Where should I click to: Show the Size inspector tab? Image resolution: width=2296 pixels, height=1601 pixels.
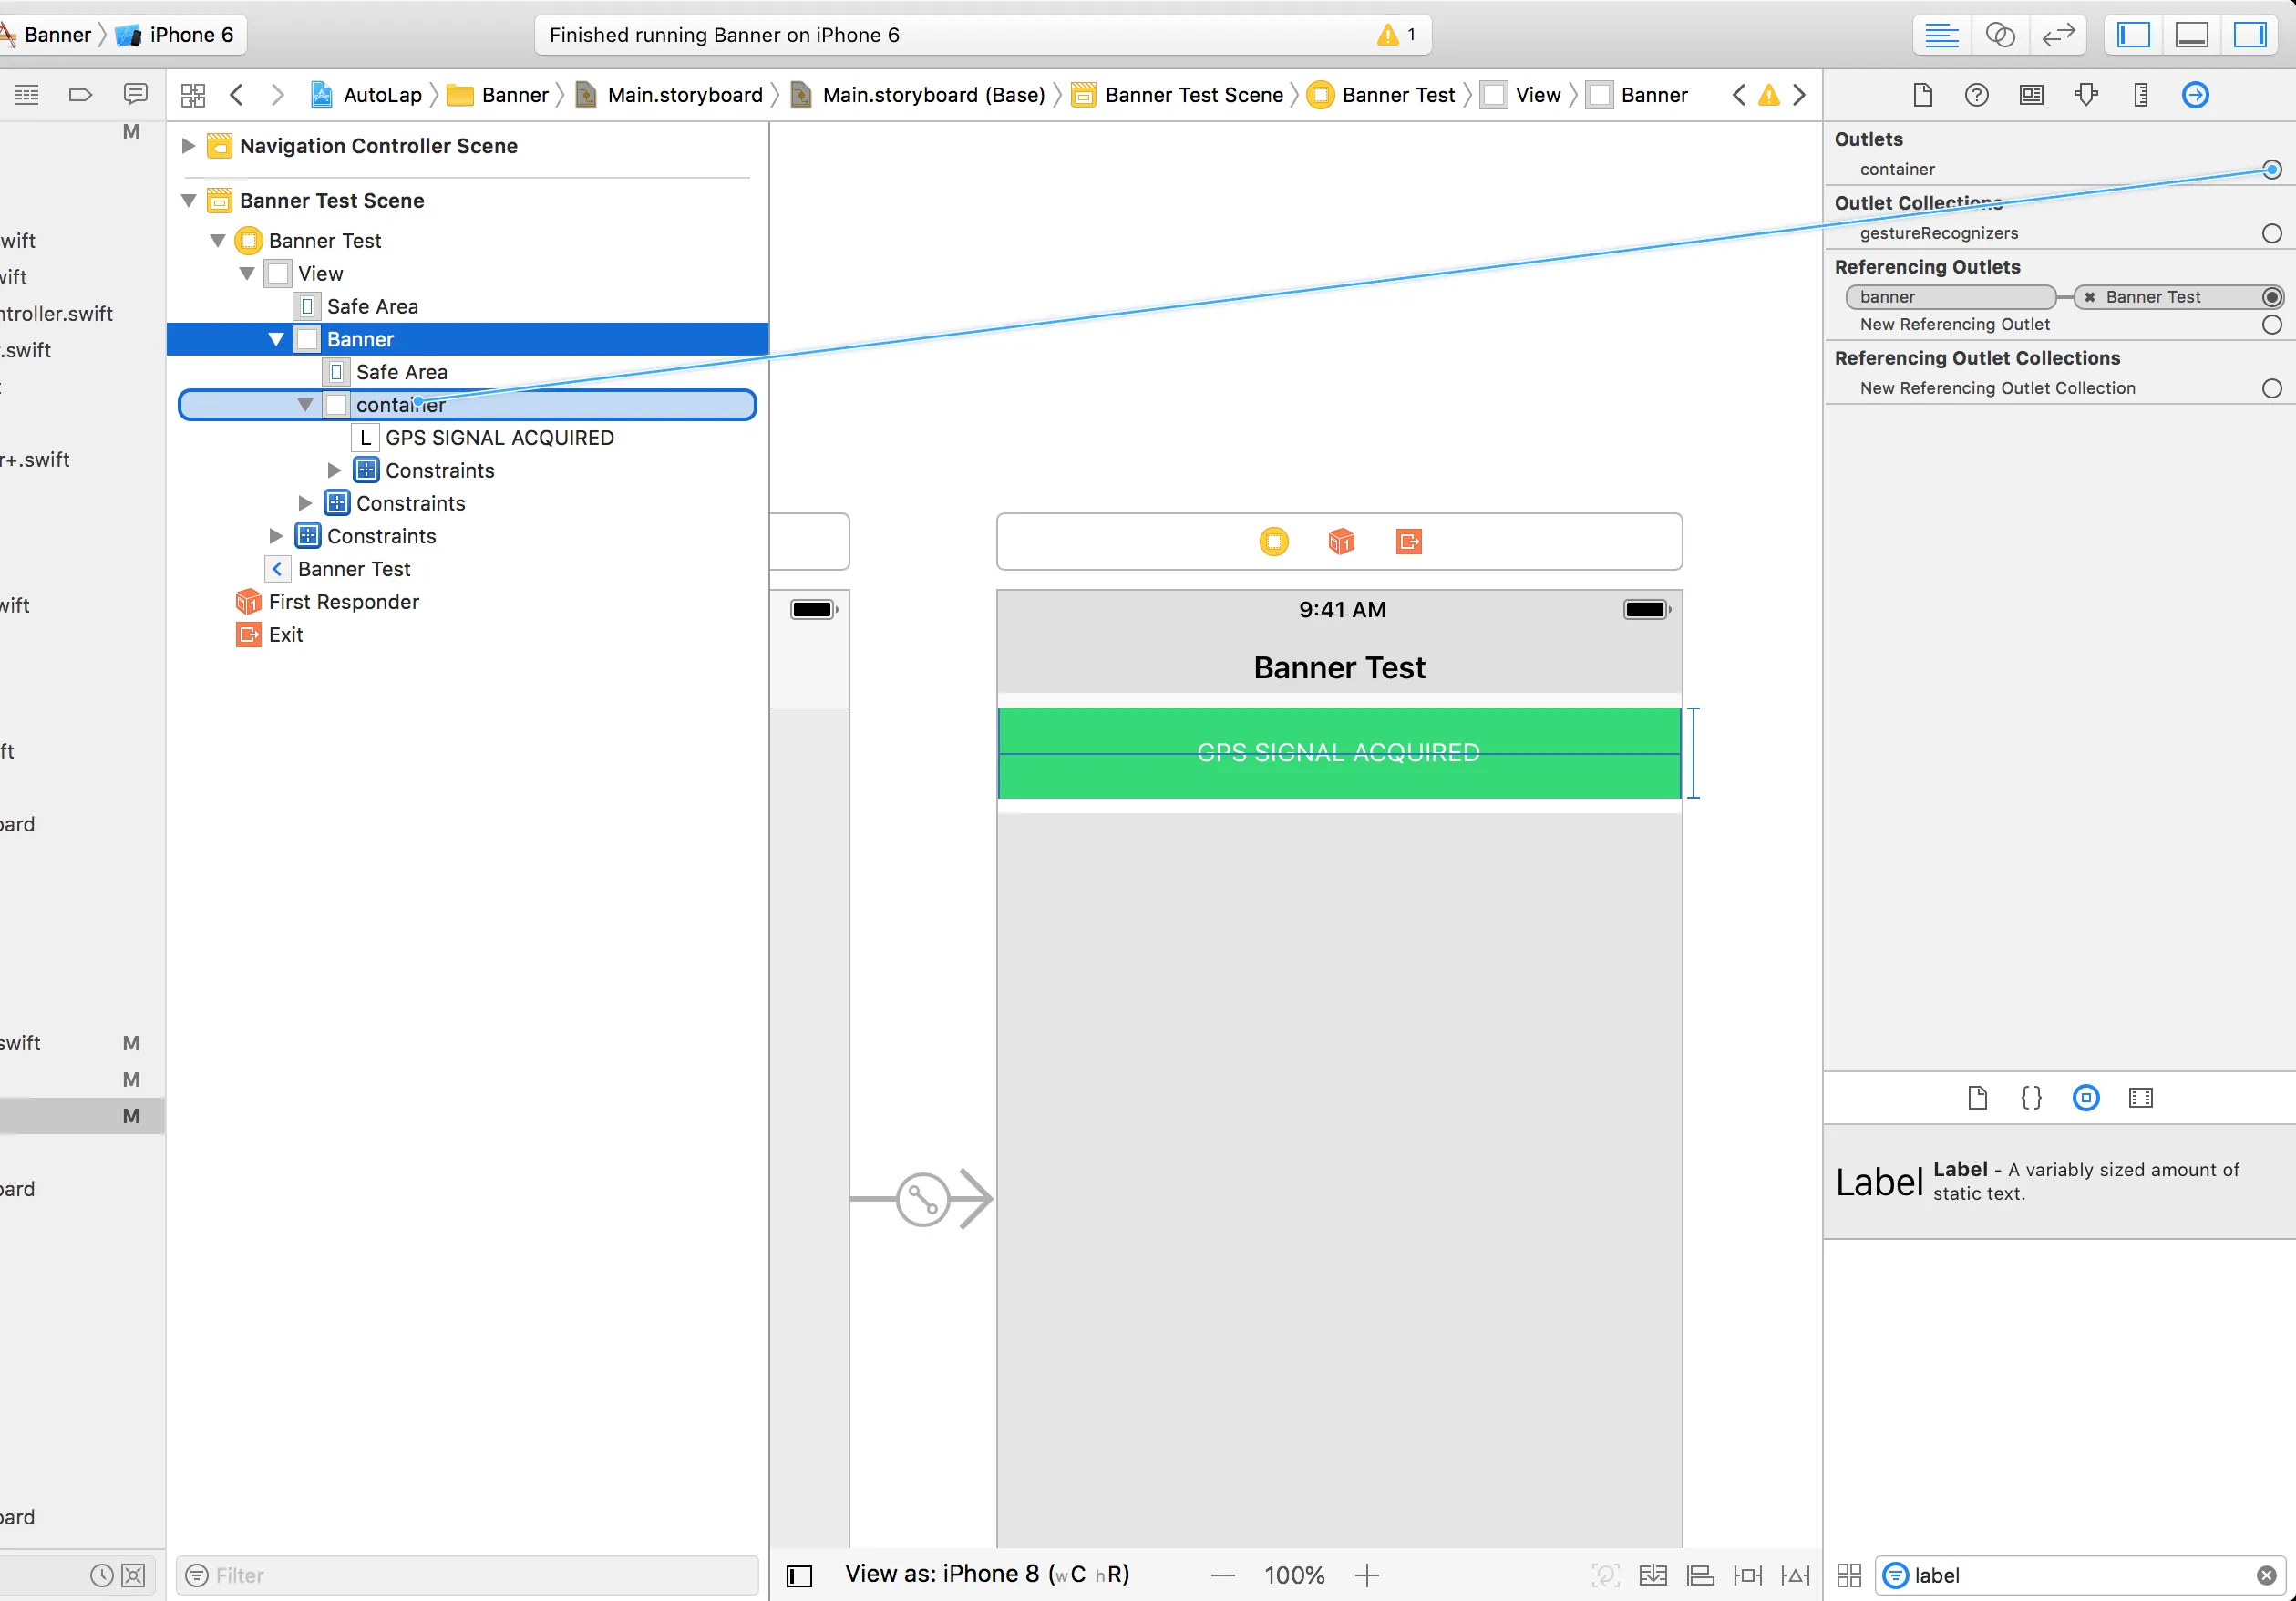(x=2140, y=95)
